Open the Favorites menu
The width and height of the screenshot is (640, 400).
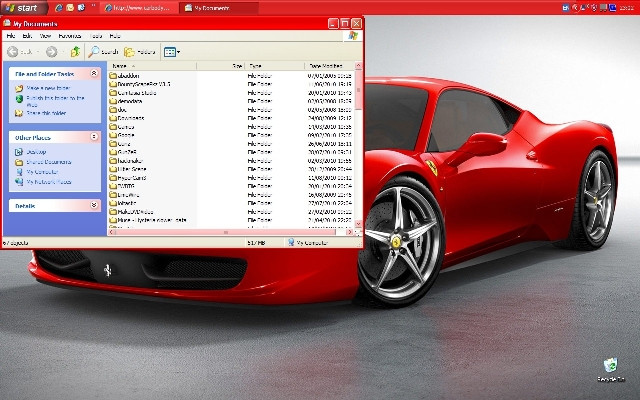tap(70, 36)
